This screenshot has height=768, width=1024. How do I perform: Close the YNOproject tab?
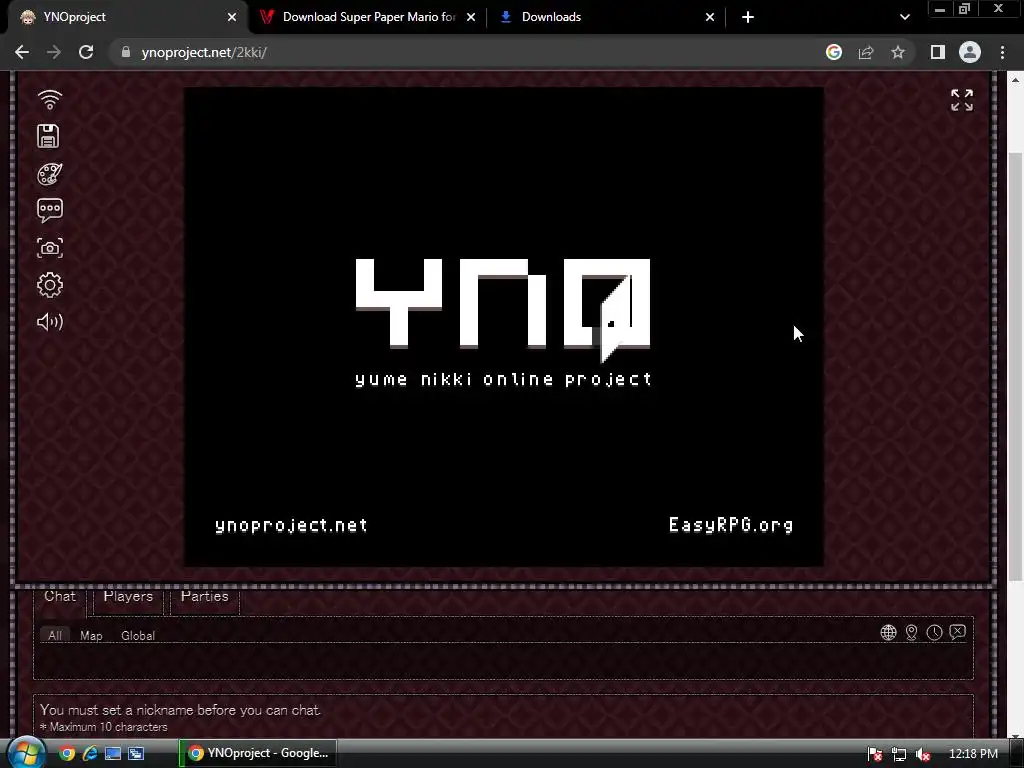(x=232, y=17)
